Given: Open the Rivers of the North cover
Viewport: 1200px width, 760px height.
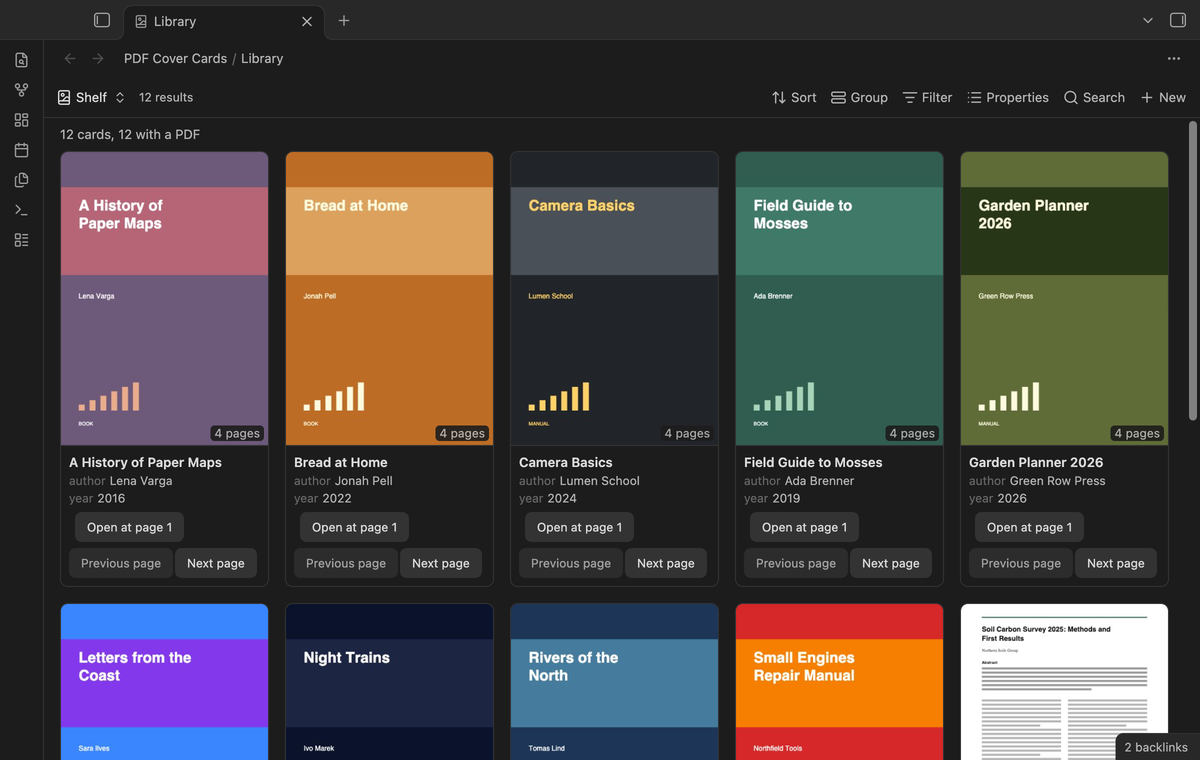Looking at the screenshot, I should [x=614, y=682].
